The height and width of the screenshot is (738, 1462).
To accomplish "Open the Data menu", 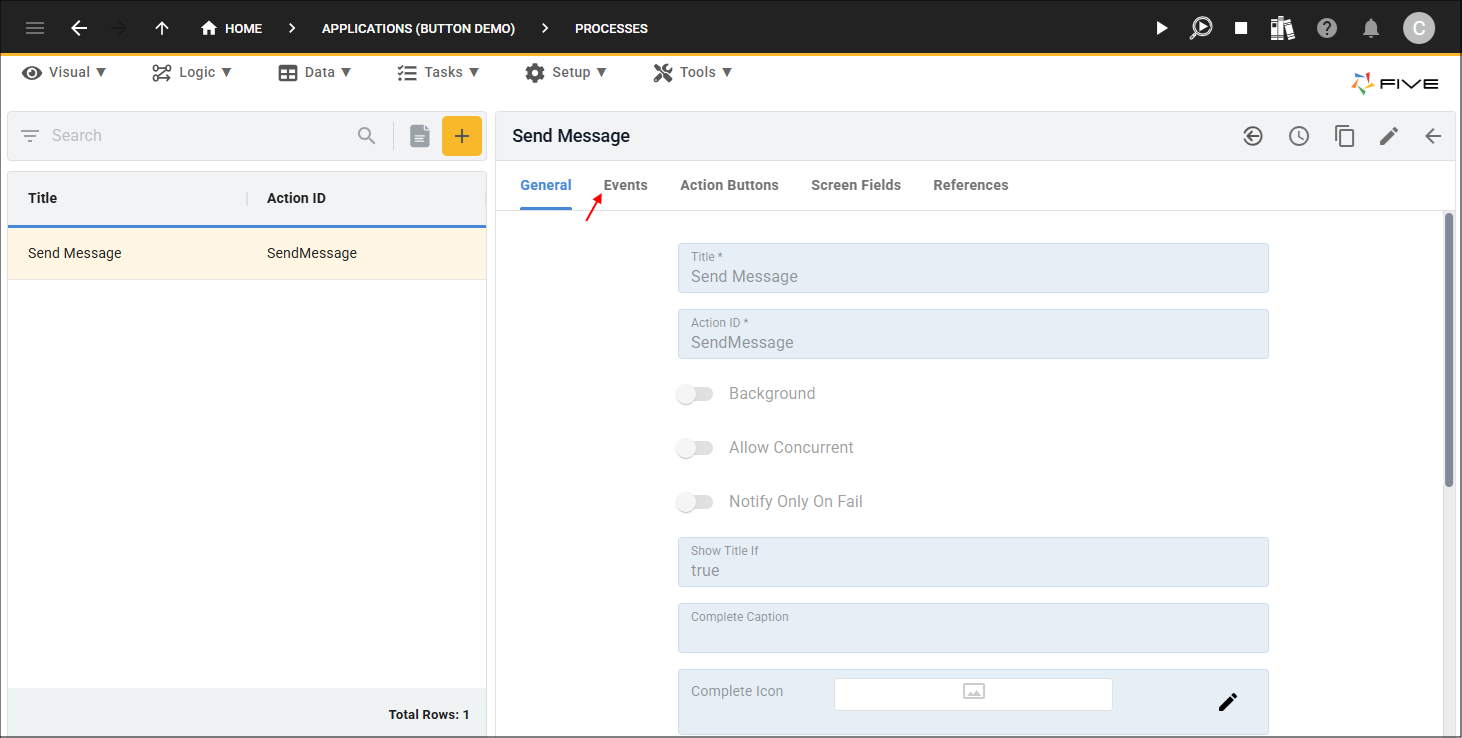I will 315,72.
